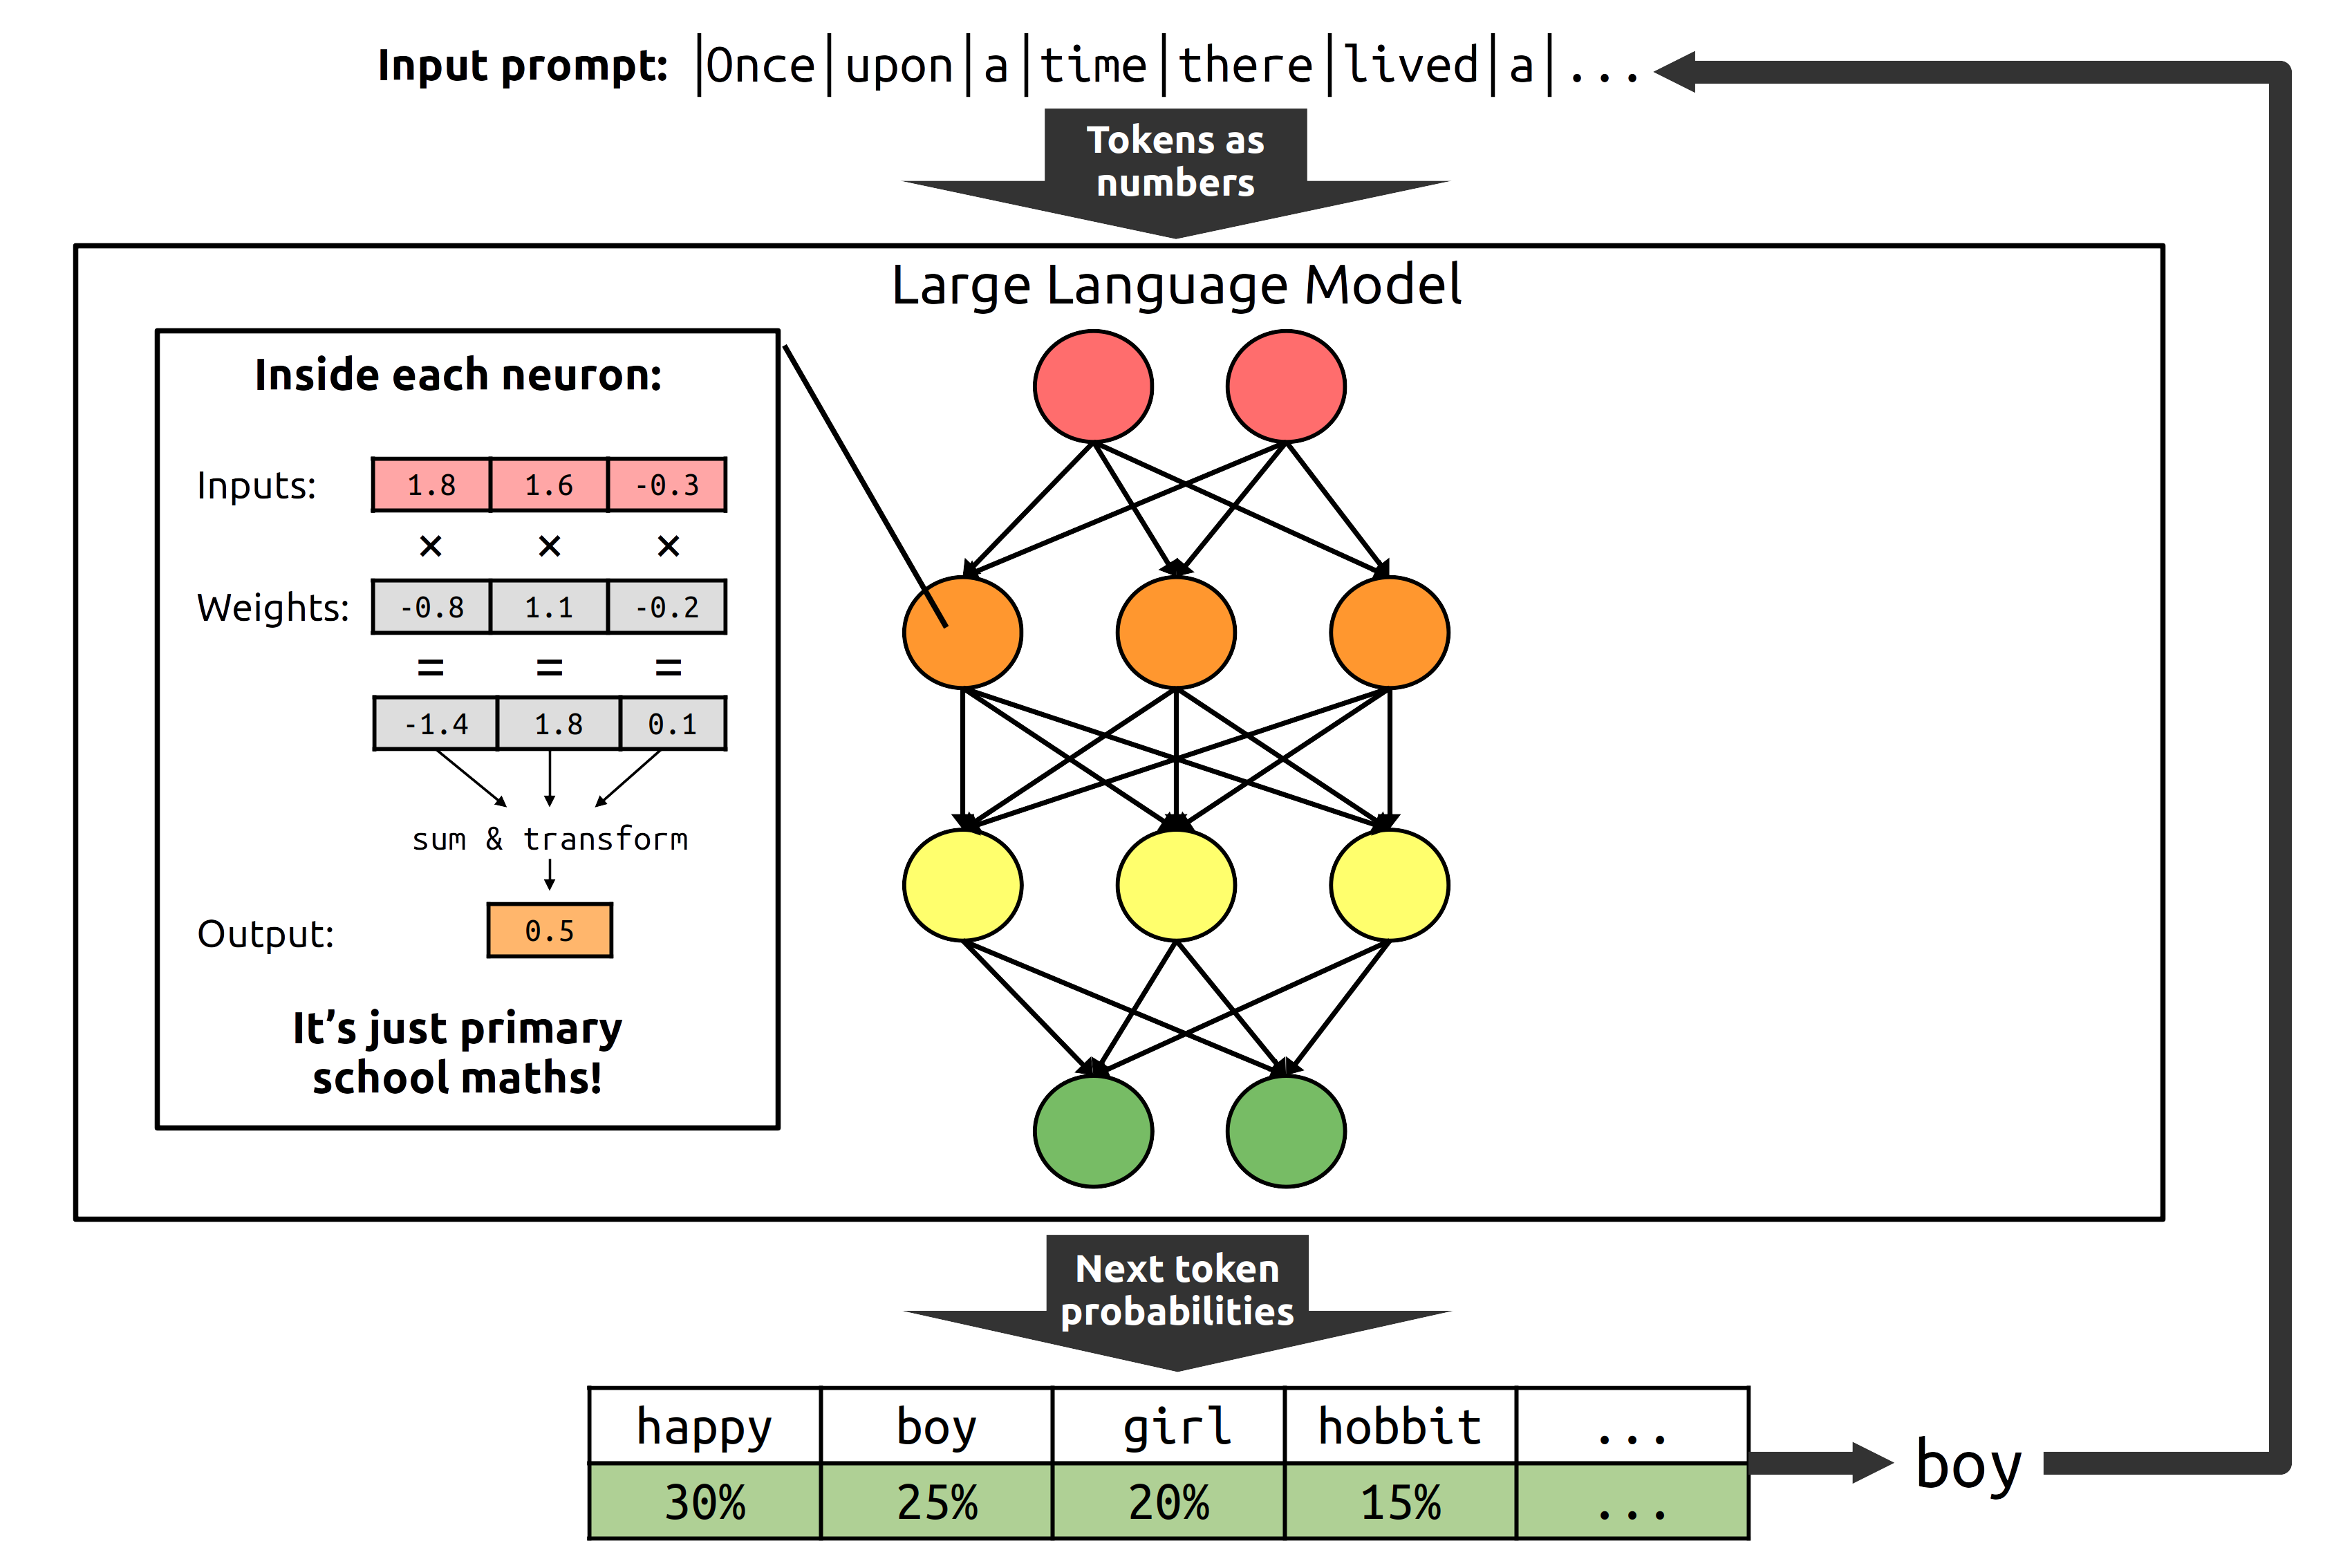Select the right green output neuron

pos(1286,1131)
